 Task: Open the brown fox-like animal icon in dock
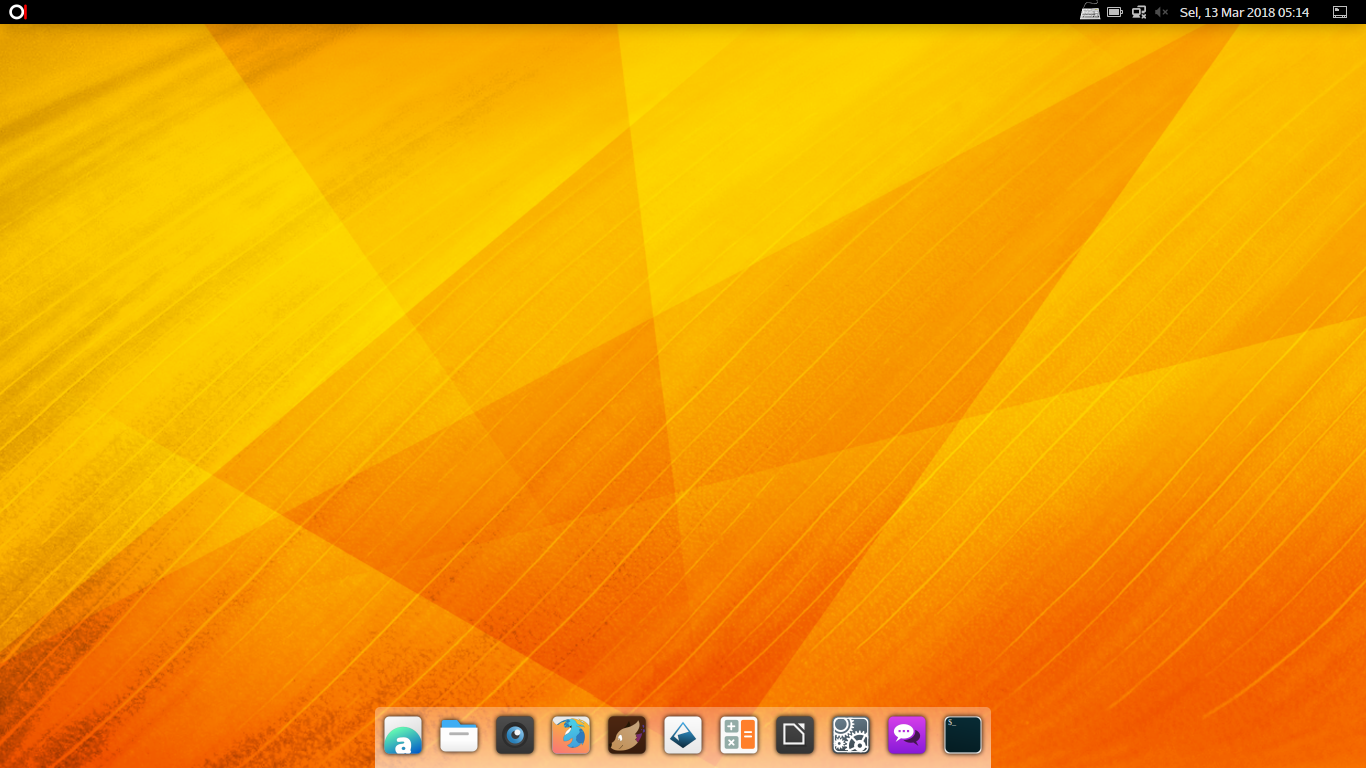coord(627,736)
